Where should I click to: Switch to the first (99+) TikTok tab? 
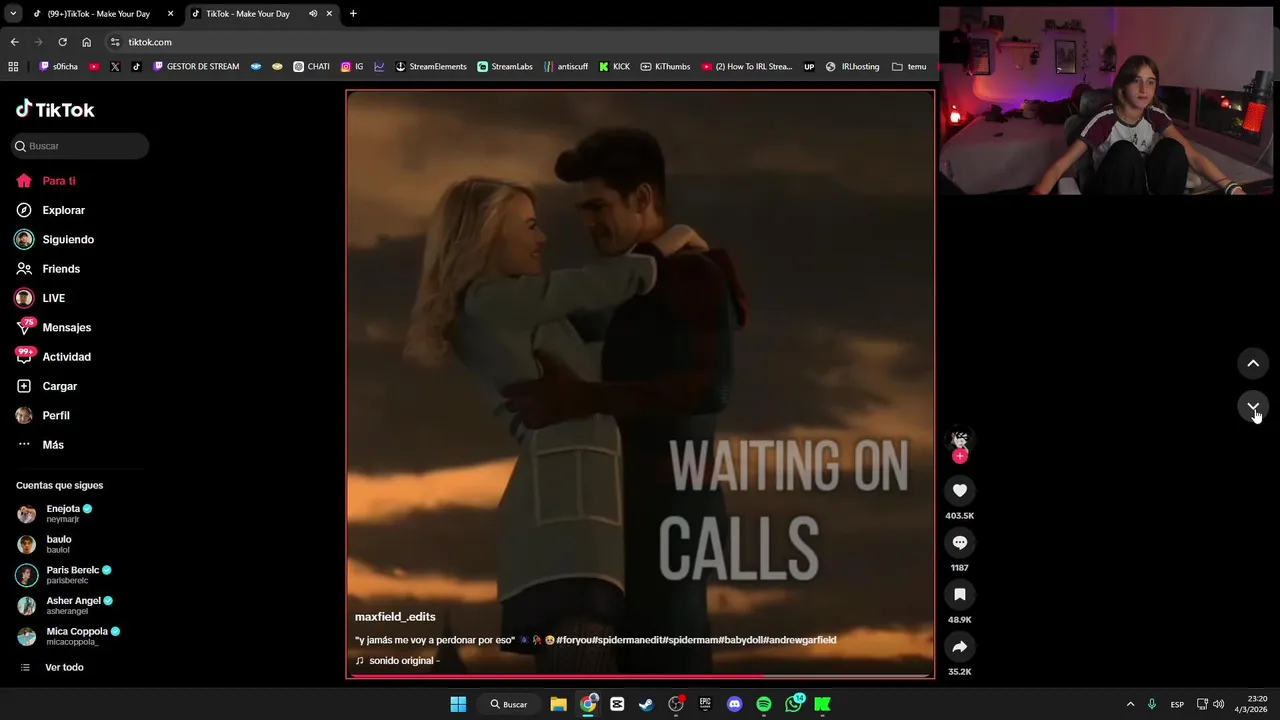100,14
